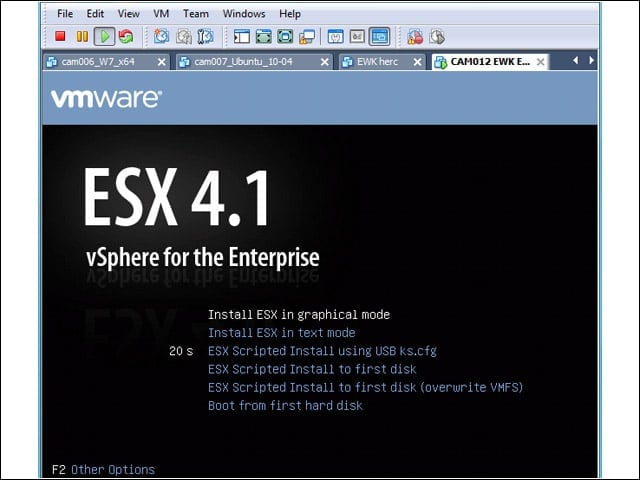The image size is (640, 480).
Task: Reset the virtual machine with restart icon
Action: click(126, 36)
